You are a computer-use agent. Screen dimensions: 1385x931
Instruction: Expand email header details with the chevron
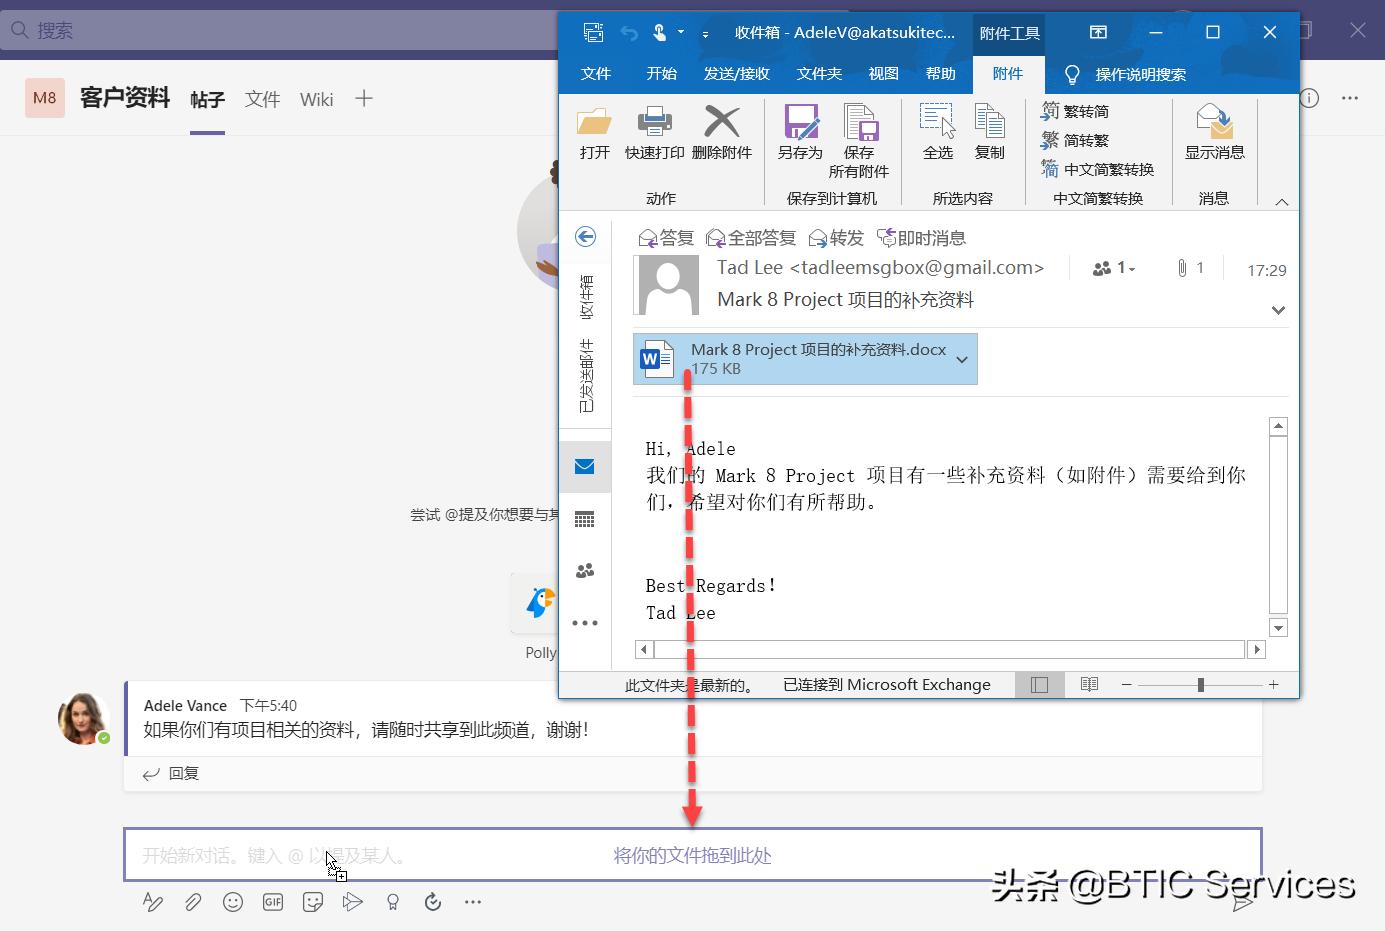point(1278,310)
